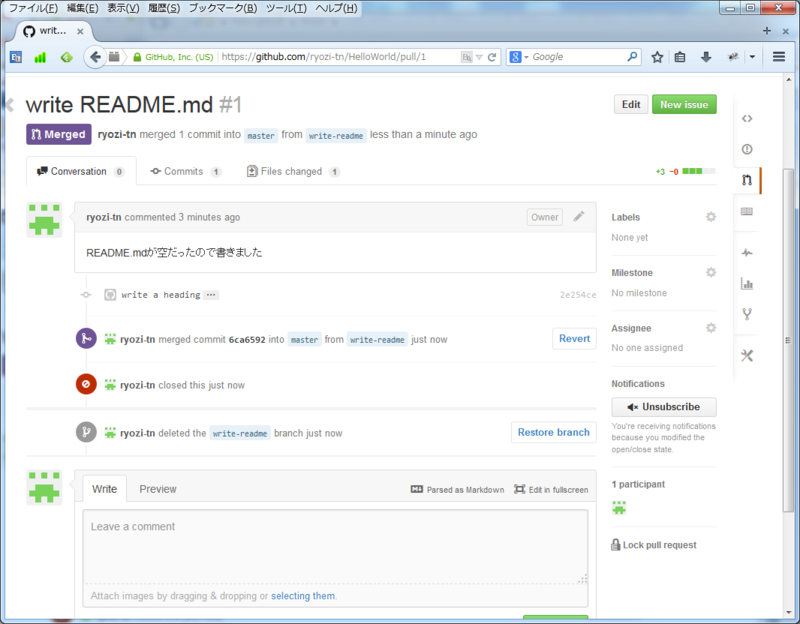Open dropdown arrow next to addon icon
The height and width of the screenshot is (624, 800).
[753, 57]
